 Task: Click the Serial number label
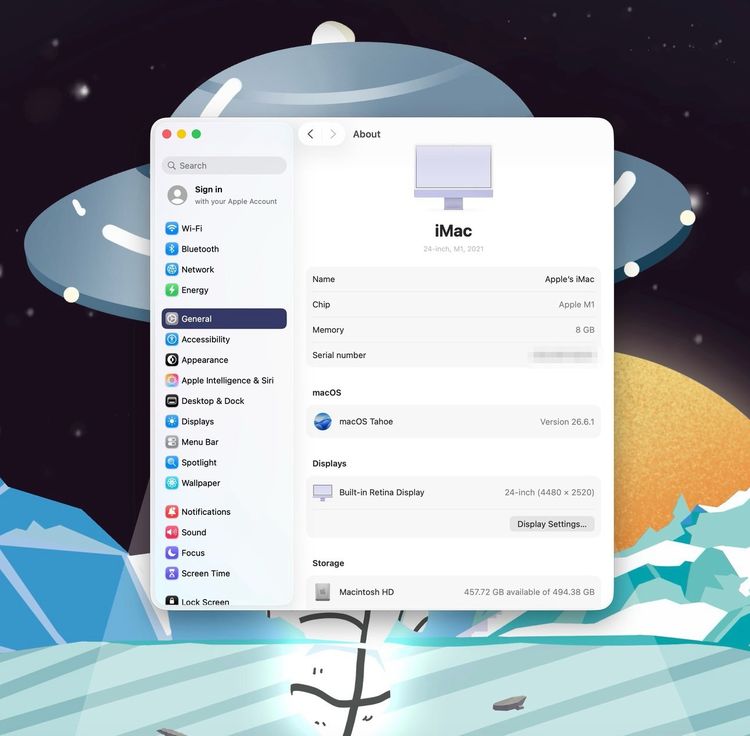(x=339, y=355)
